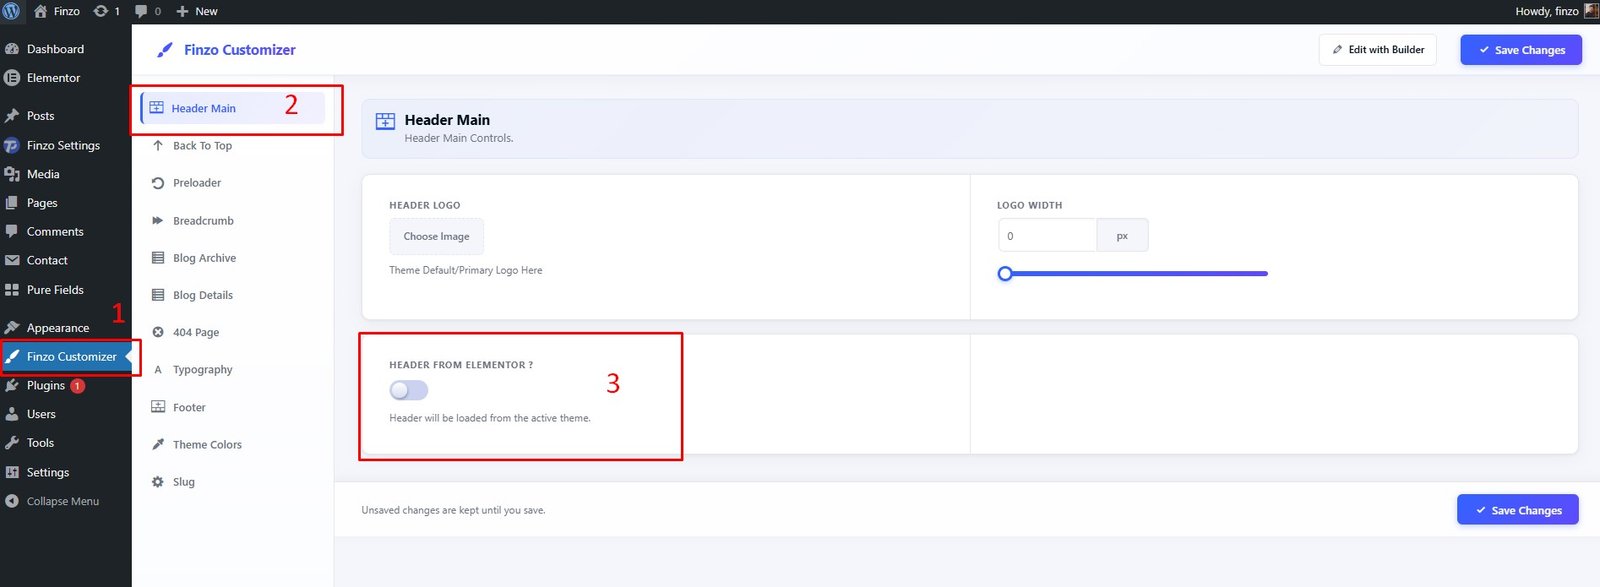This screenshot has width=1600, height=587.
Task: Open the Finzo site home icon
Action: coord(40,11)
